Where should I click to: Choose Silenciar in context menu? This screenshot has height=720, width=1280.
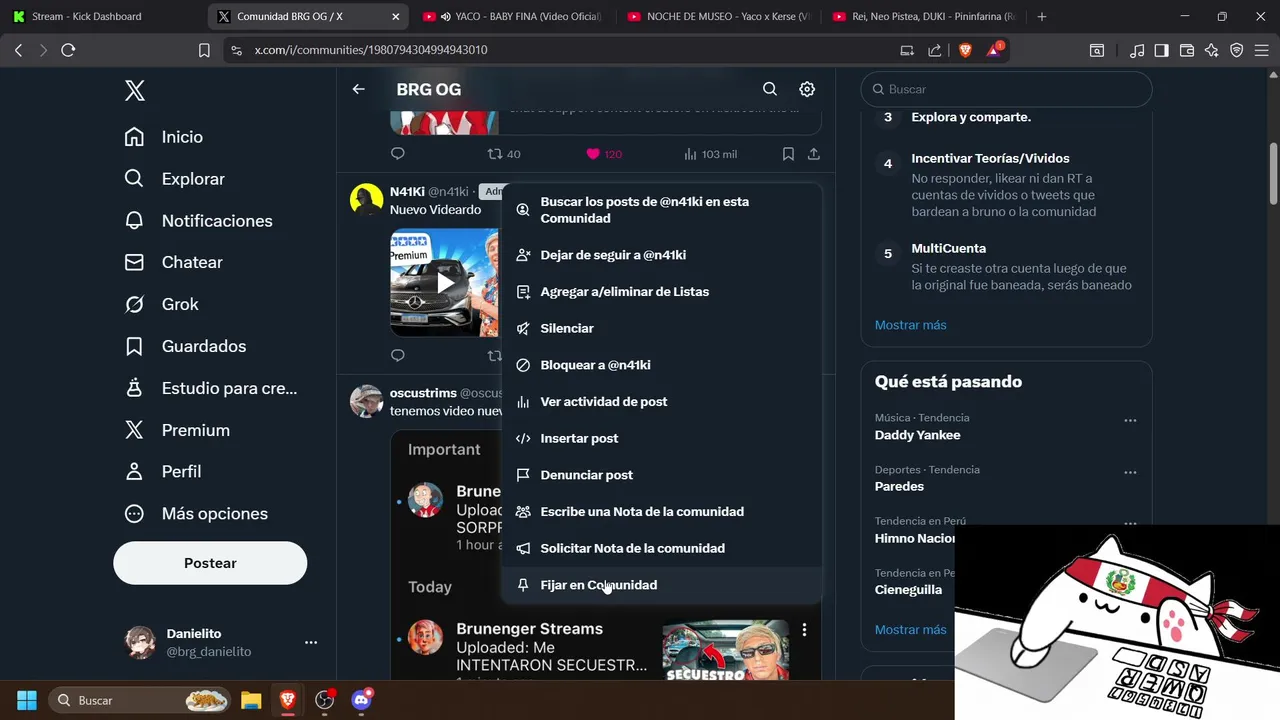coord(661,328)
